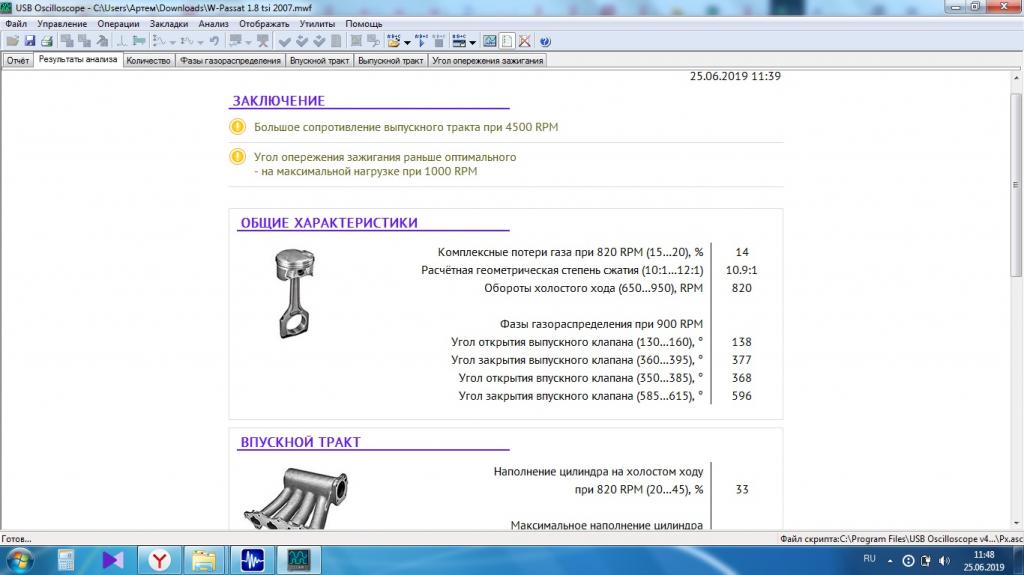Switch to the blue waveform app in the taskbar
The image size is (1024, 575).
pyautogui.click(x=252, y=560)
